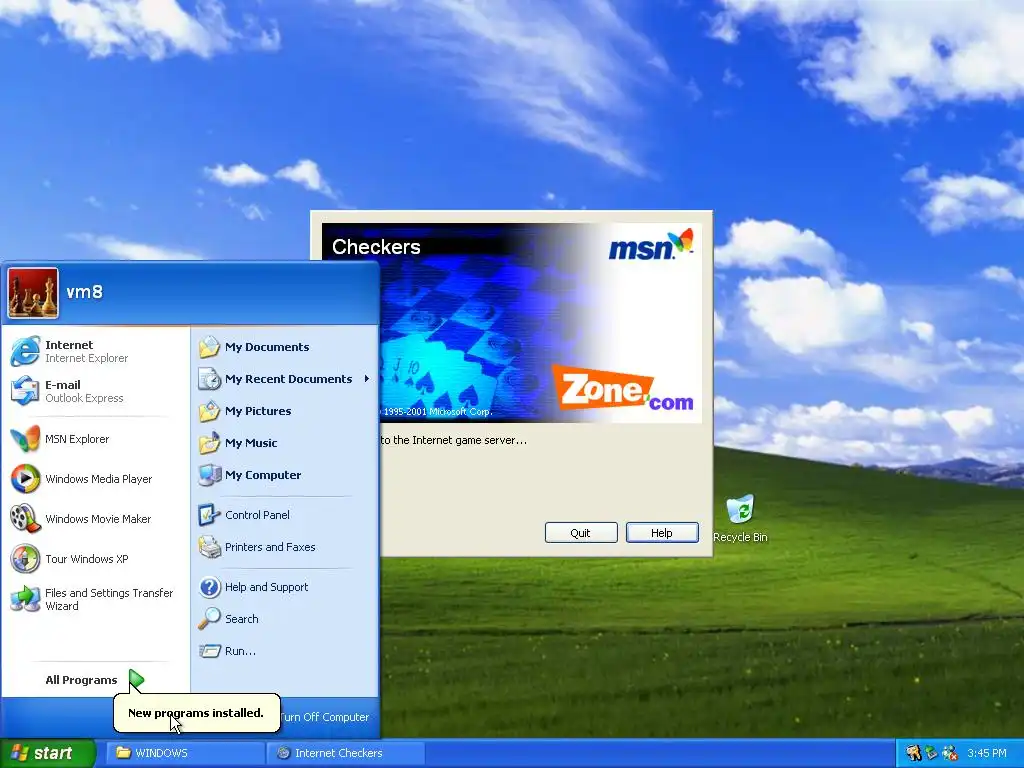This screenshot has width=1024, height=768.
Task: Expand the My Recent Documents submenu arrow
Action: tap(367, 379)
